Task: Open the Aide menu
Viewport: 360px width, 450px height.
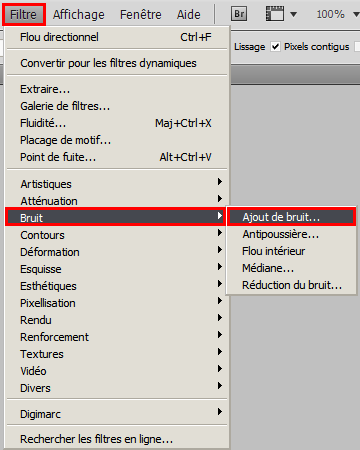Action: point(189,14)
